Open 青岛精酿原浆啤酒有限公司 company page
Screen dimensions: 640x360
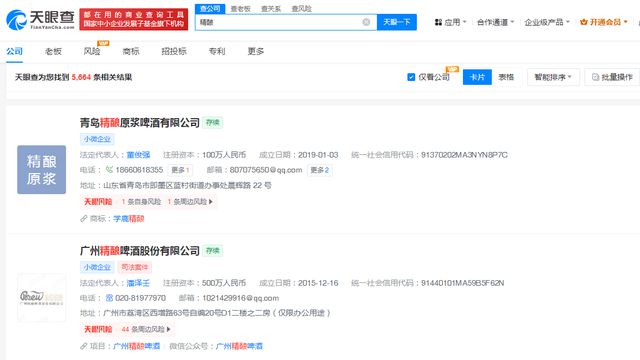pyautogui.click(x=140, y=123)
